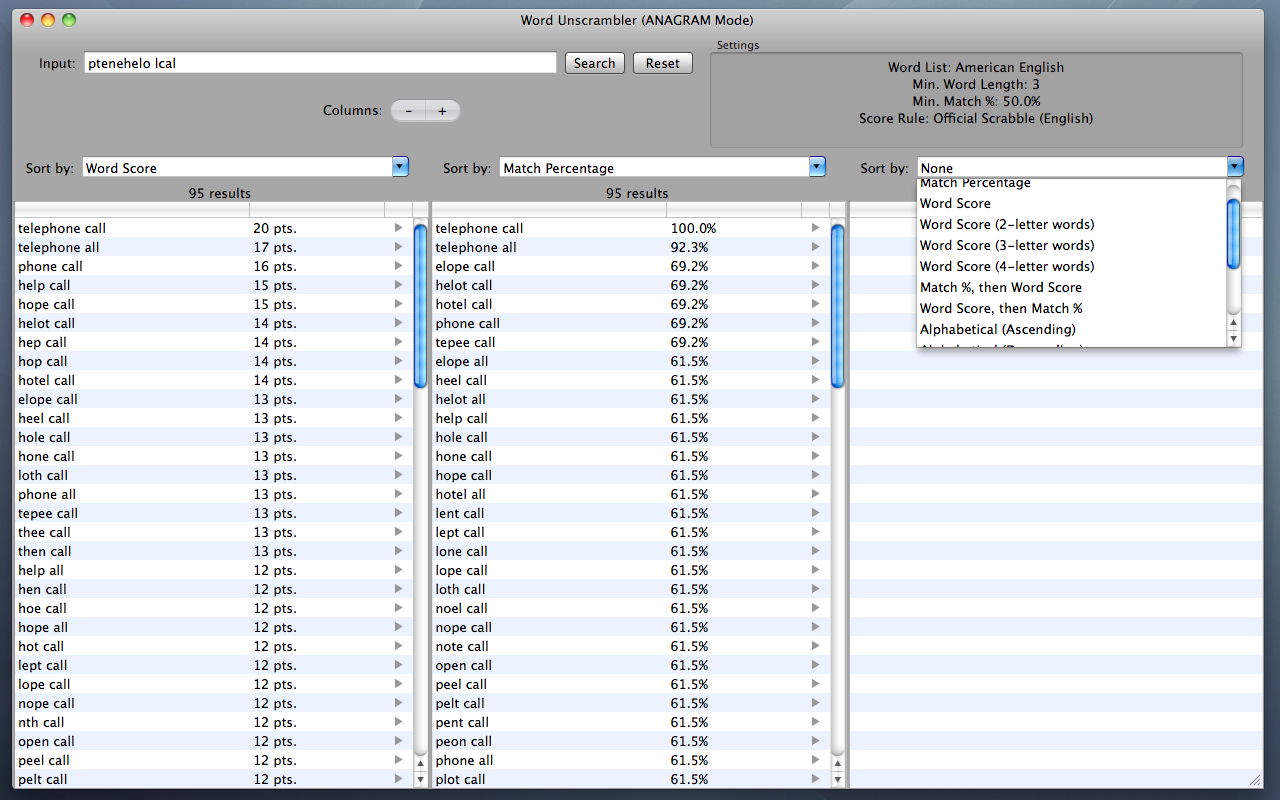Click the arrow icon next to "phone call" 16 pts.

coord(398,266)
